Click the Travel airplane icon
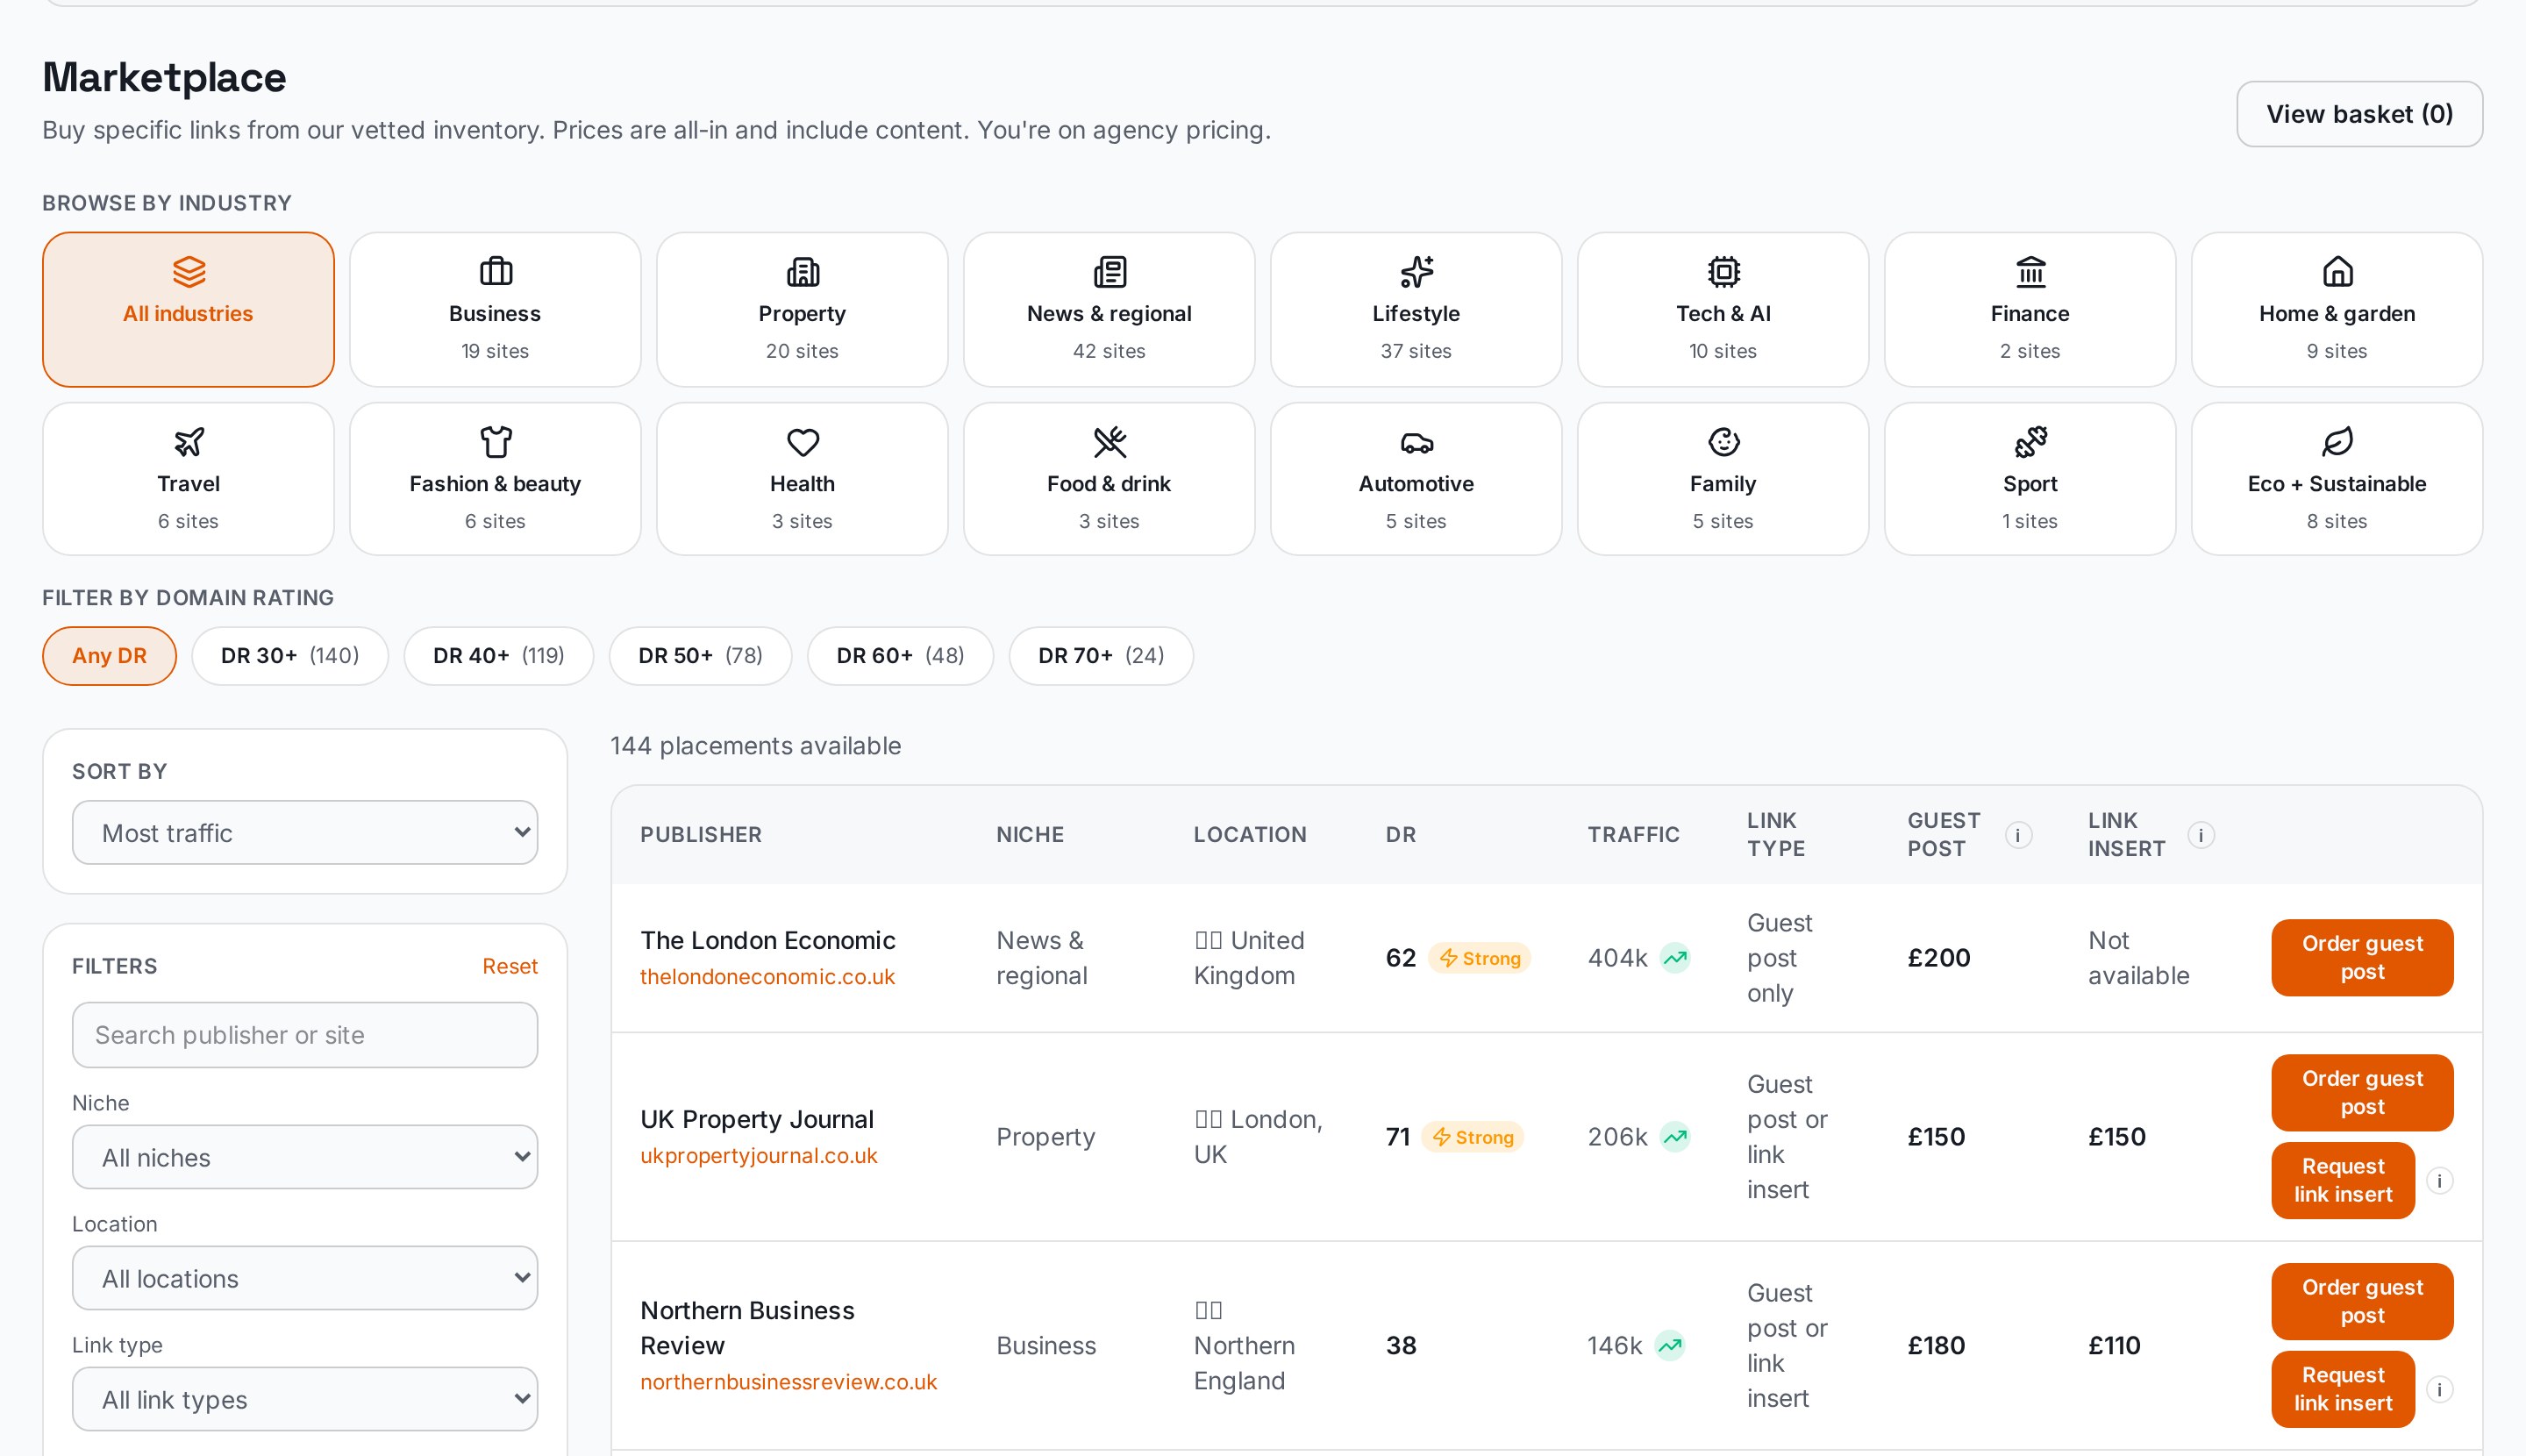This screenshot has height=1456, width=2526. (x=188, y=441)
